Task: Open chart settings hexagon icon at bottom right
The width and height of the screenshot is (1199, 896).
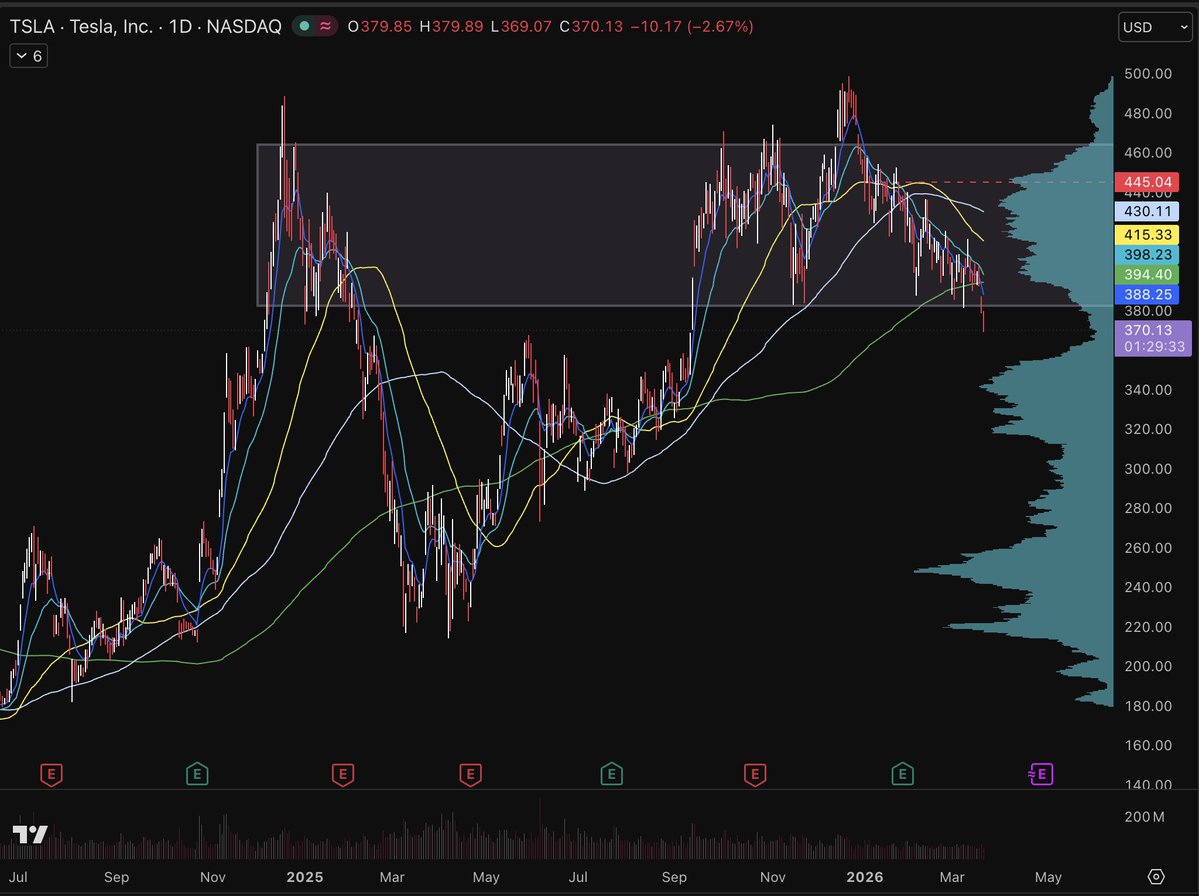Action: pyautogui.click(x=1156, y=876)
